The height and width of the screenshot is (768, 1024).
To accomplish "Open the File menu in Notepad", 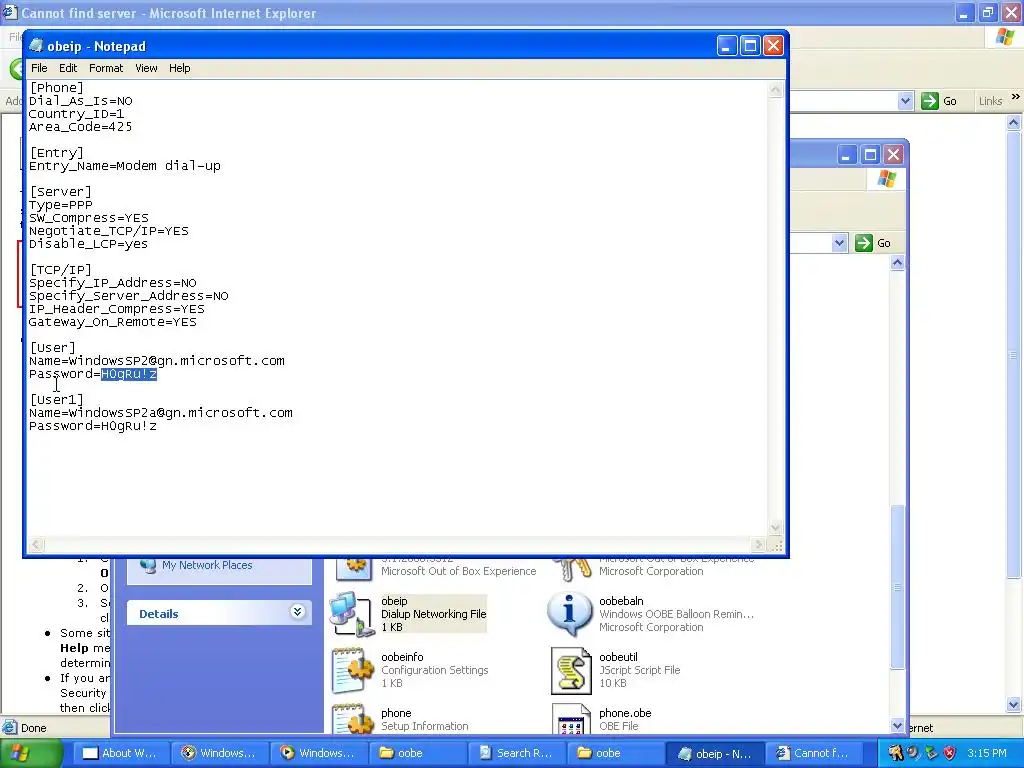I will [x=39, y=68].
